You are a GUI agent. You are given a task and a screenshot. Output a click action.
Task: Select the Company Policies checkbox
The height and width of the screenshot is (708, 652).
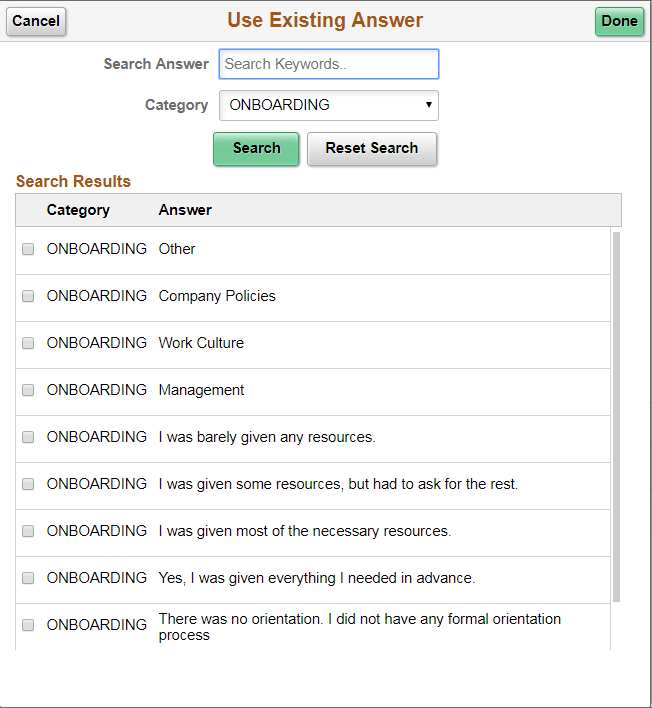[28, 296]
